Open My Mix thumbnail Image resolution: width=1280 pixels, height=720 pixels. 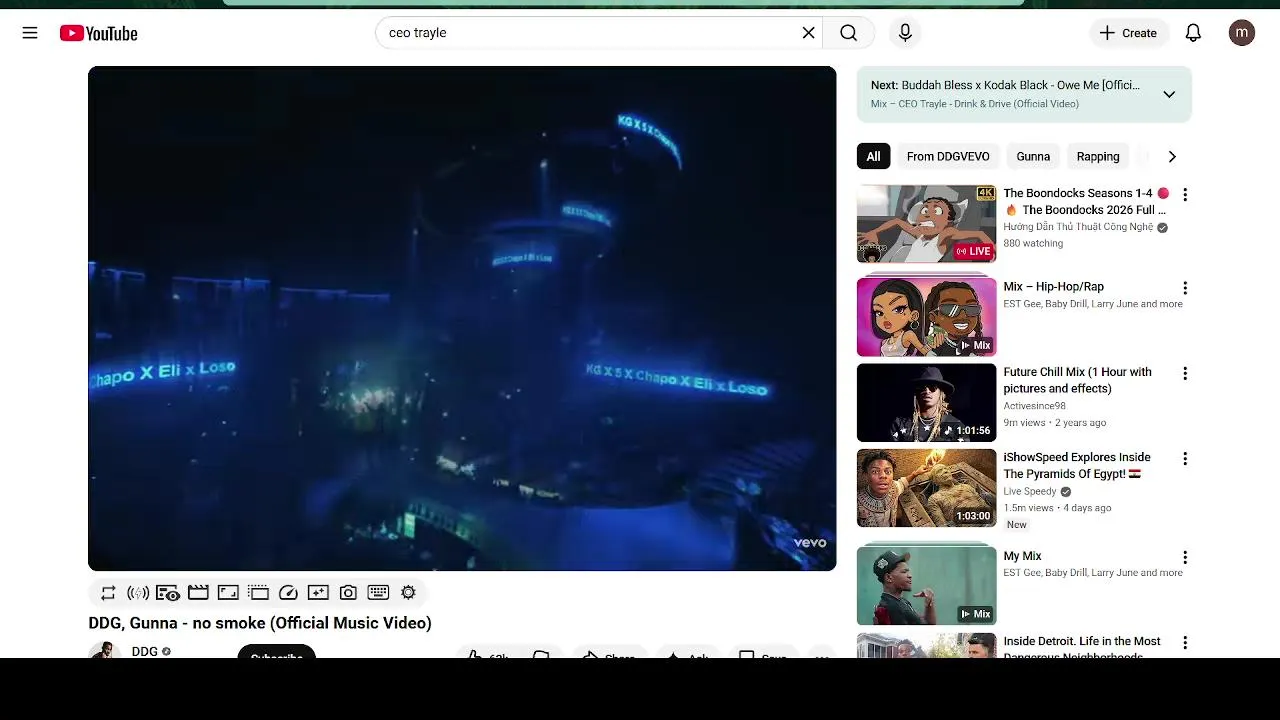click(x=926, y=586)
